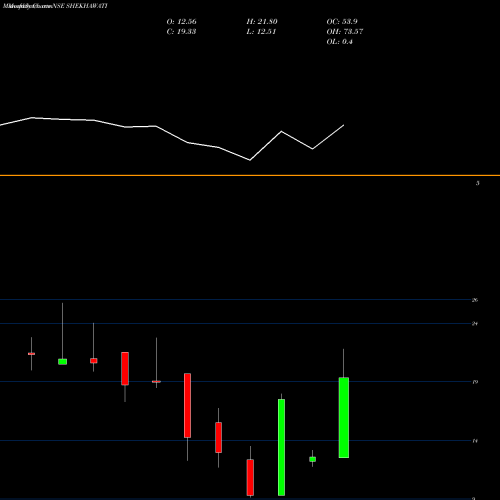Screen dimensions: 500x500
Task: Click the close value C: 19.33
Action: [x=181, y=32]
